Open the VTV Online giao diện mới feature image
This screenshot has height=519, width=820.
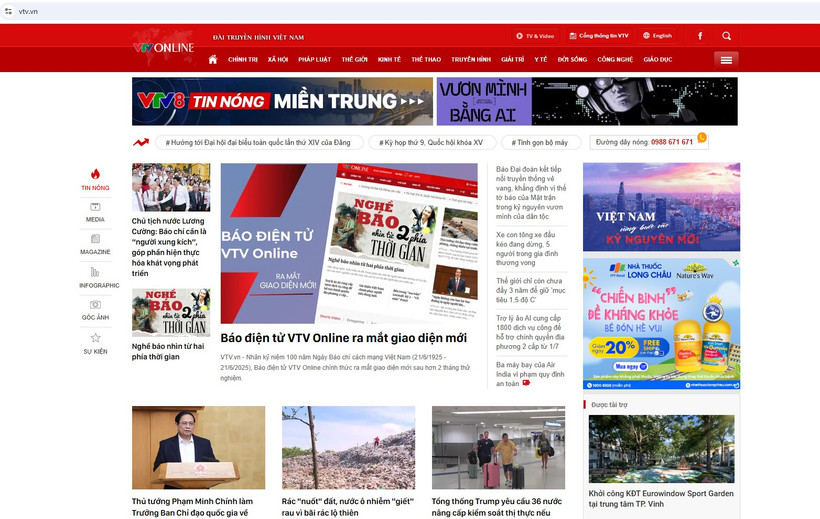coord(349,243)
